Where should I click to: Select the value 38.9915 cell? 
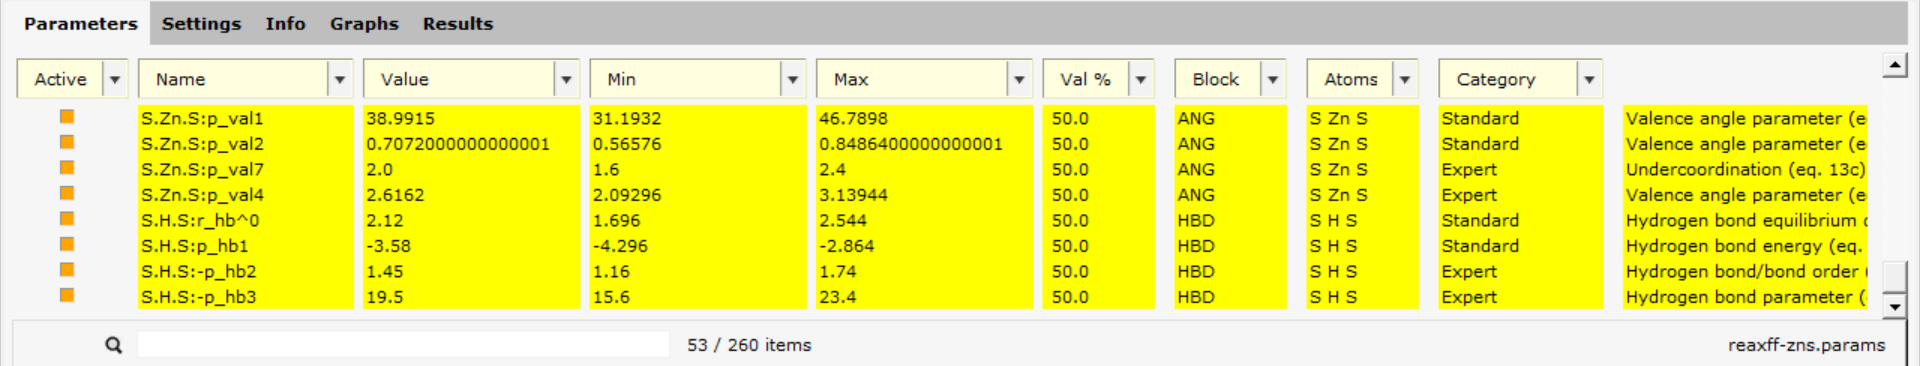[x=471, y=118]
